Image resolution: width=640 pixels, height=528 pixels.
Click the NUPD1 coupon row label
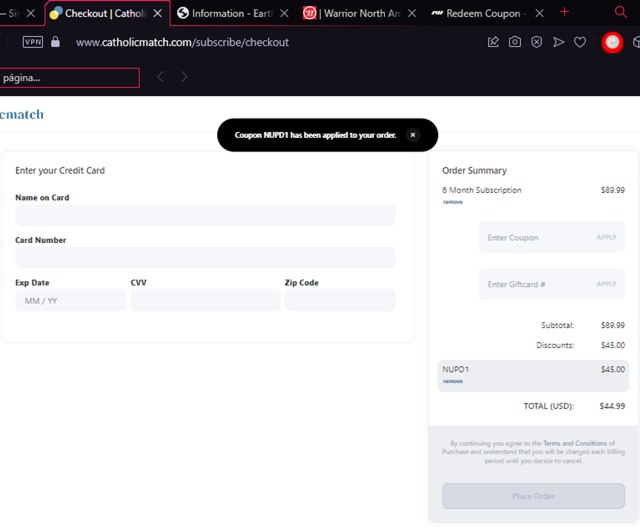(456, 369)
